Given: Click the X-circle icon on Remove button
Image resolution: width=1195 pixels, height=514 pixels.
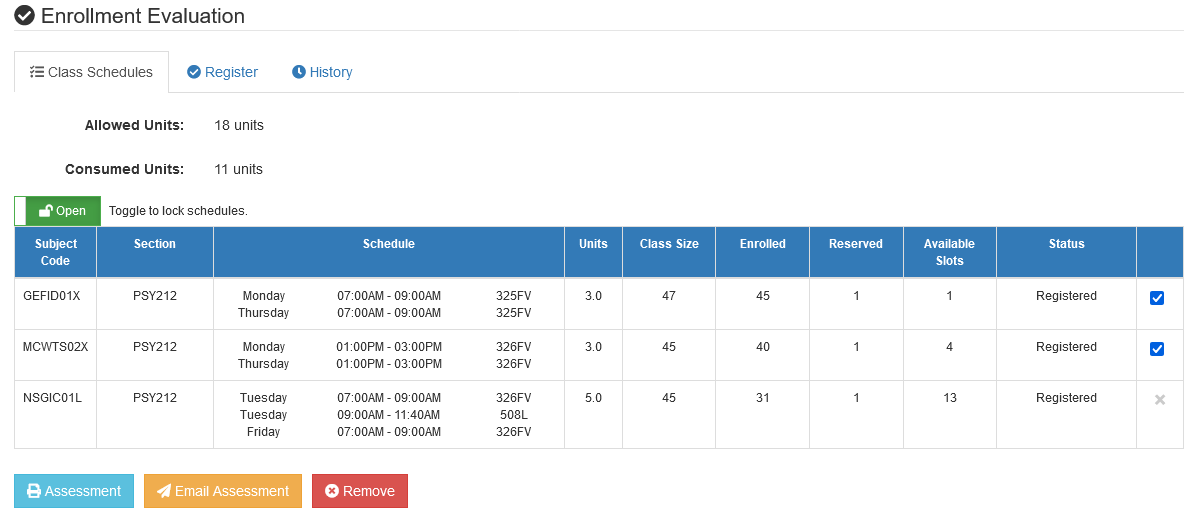Looking at the screenshot, I should click(x=332, y=491).
